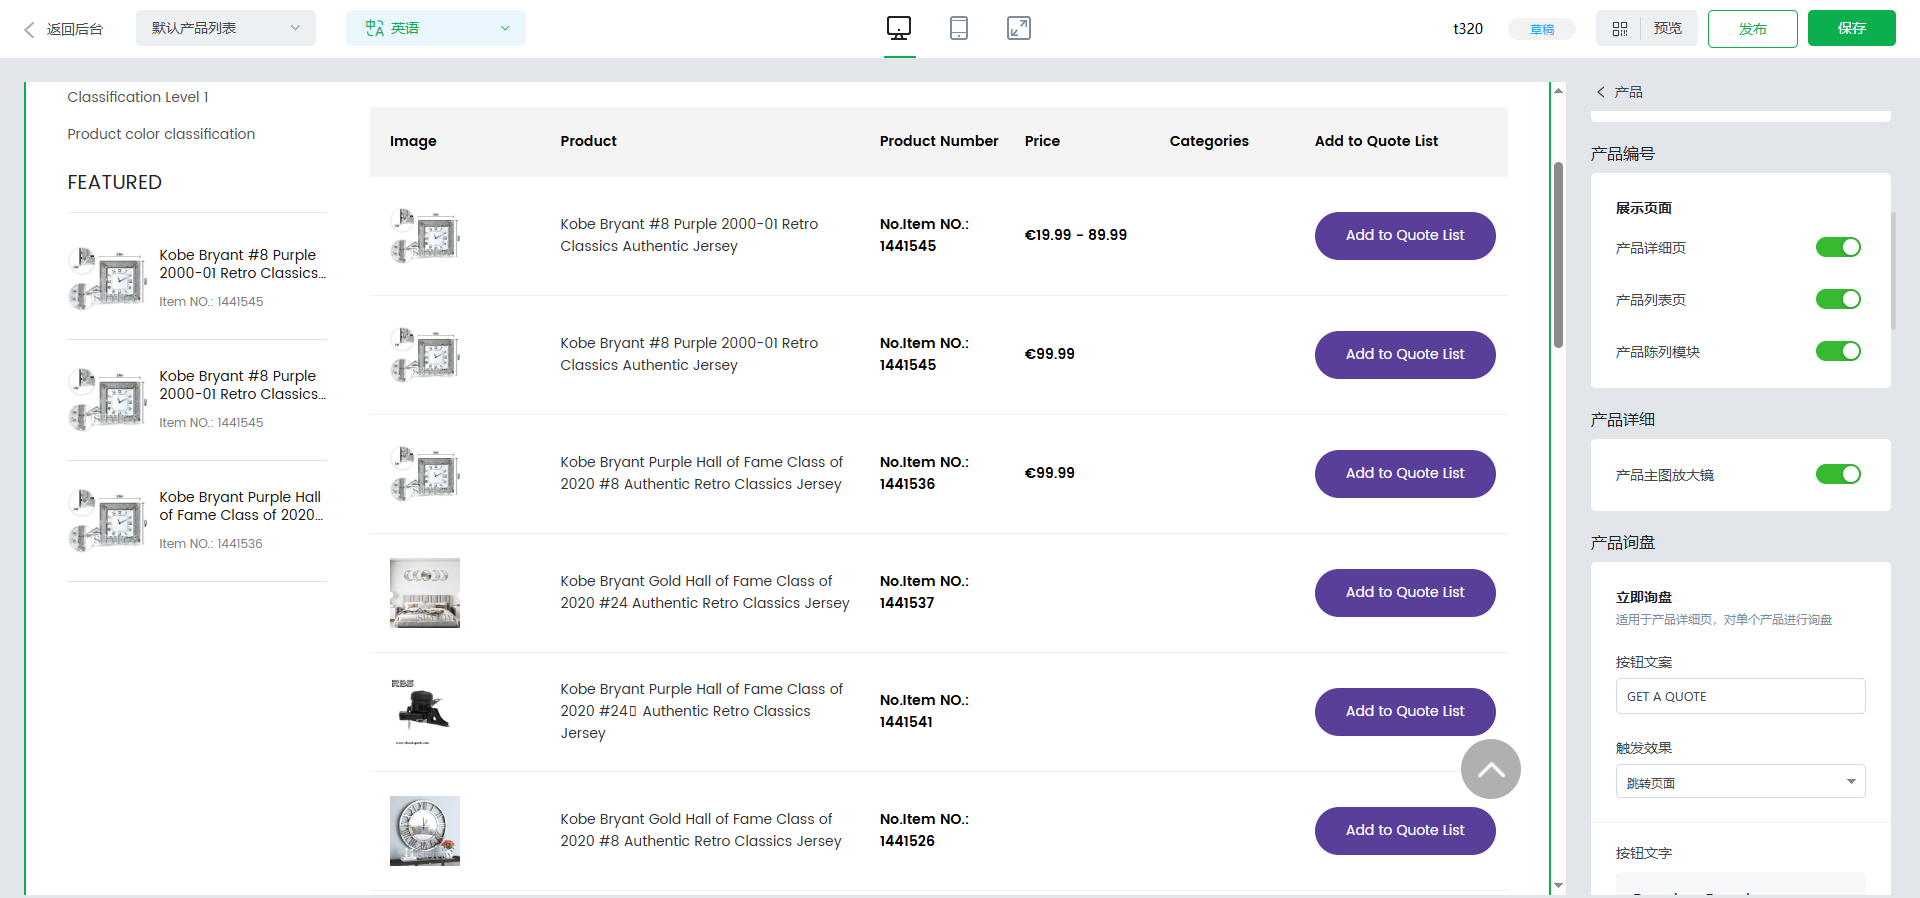Select Classification Level 1 category

[x=138, y=97]
